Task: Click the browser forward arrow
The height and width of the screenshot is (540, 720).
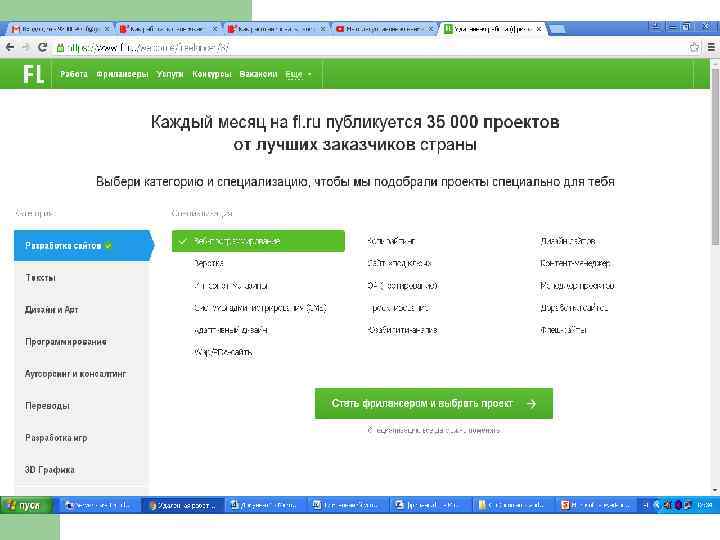Action: pyautogui.click(x=26, y=47)
